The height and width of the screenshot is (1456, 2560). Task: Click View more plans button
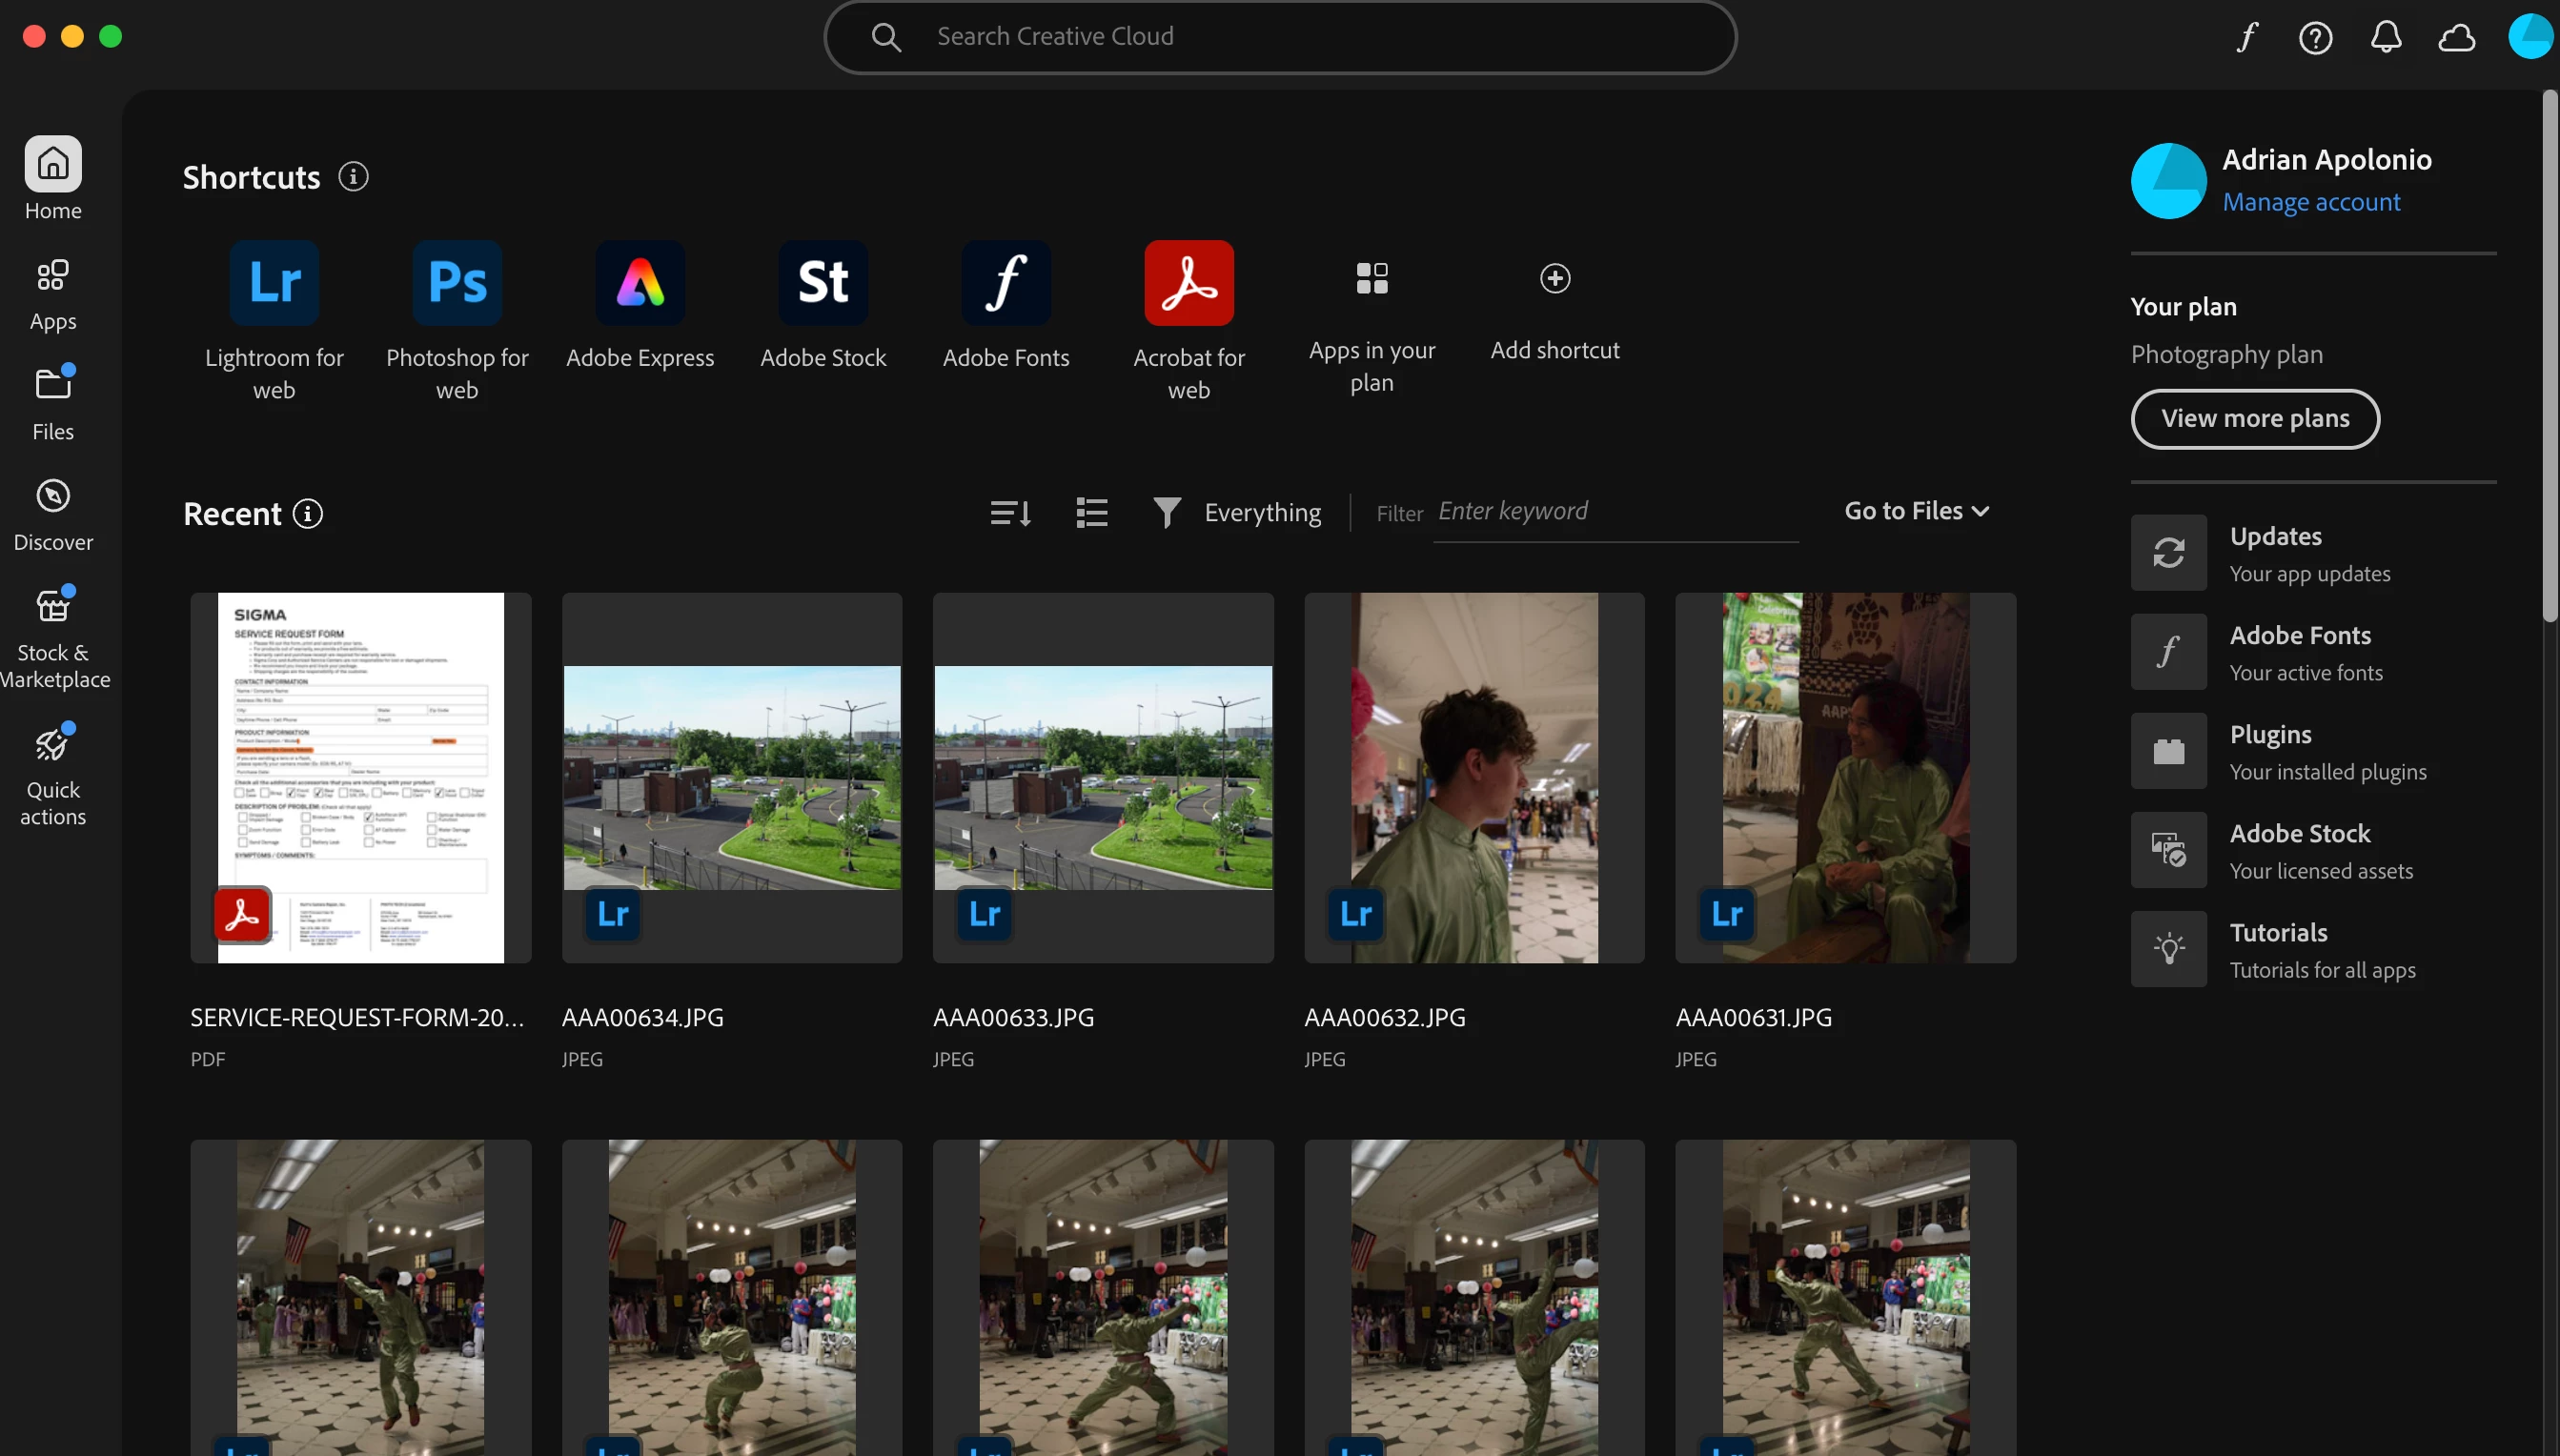pyautogui.click(x=2255, y=419)
